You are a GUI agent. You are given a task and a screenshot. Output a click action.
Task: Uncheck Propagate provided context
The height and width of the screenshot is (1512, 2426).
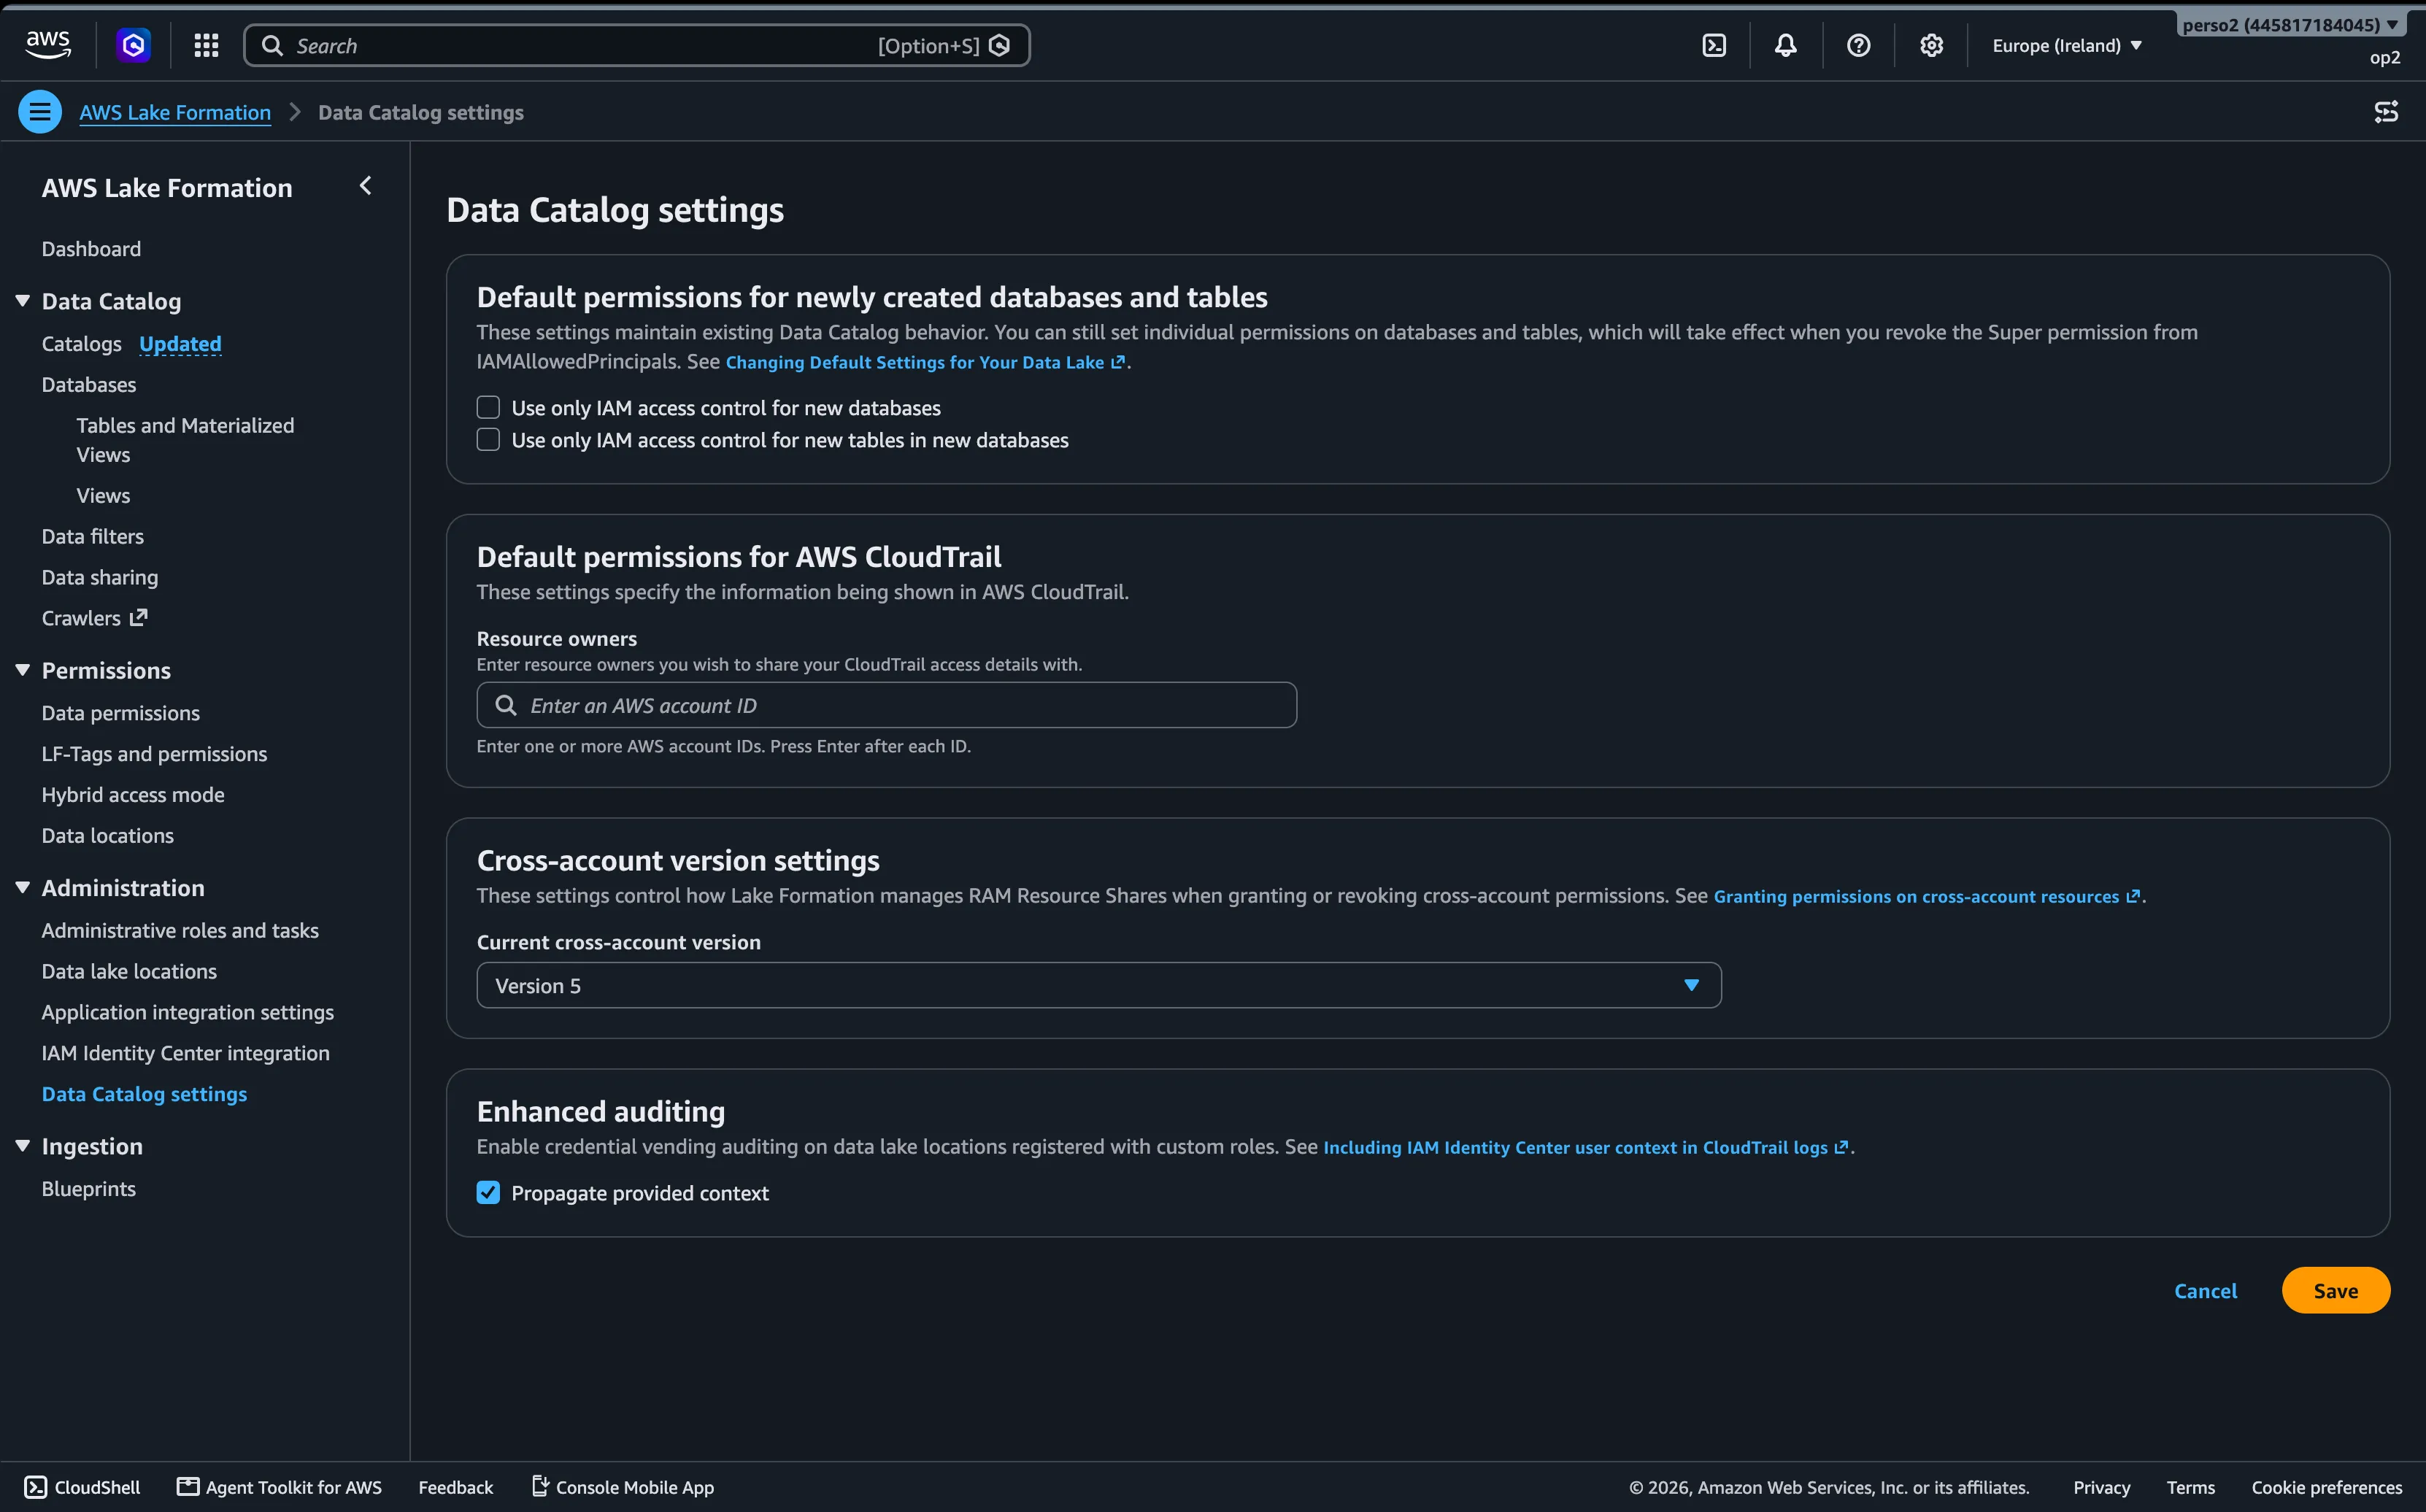pos(488,1192)
